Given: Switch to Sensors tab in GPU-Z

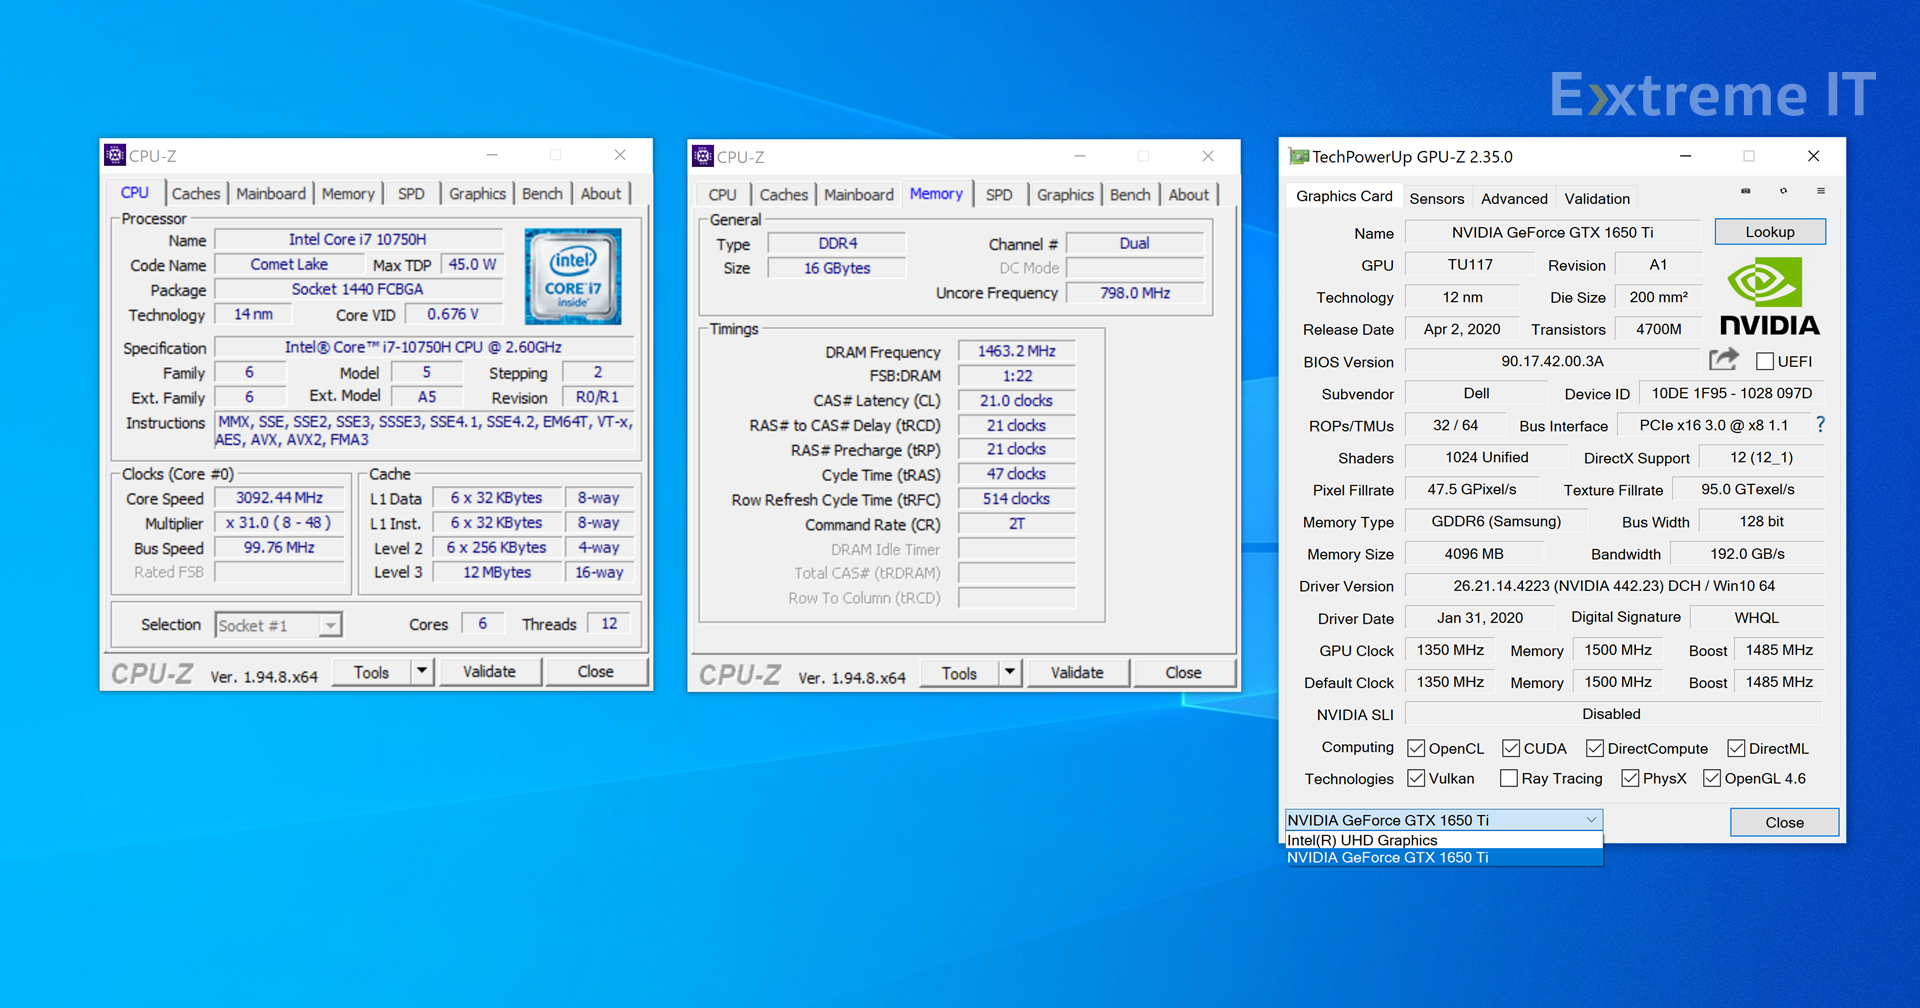Looking at the screenshot, I should [1437, 198].
